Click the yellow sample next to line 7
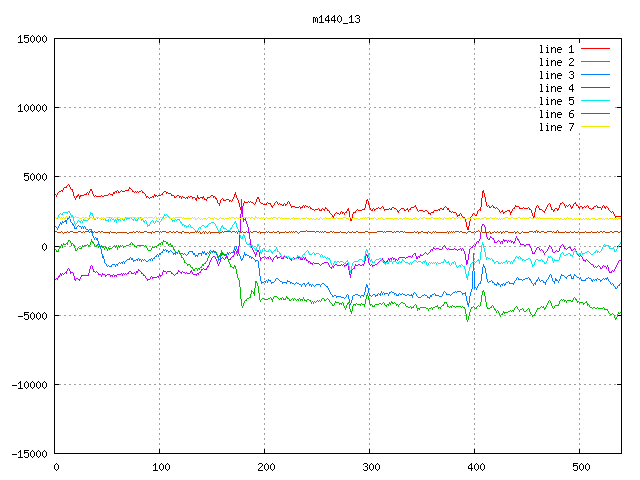The image size is (640, 480). (x=596, y=127)
